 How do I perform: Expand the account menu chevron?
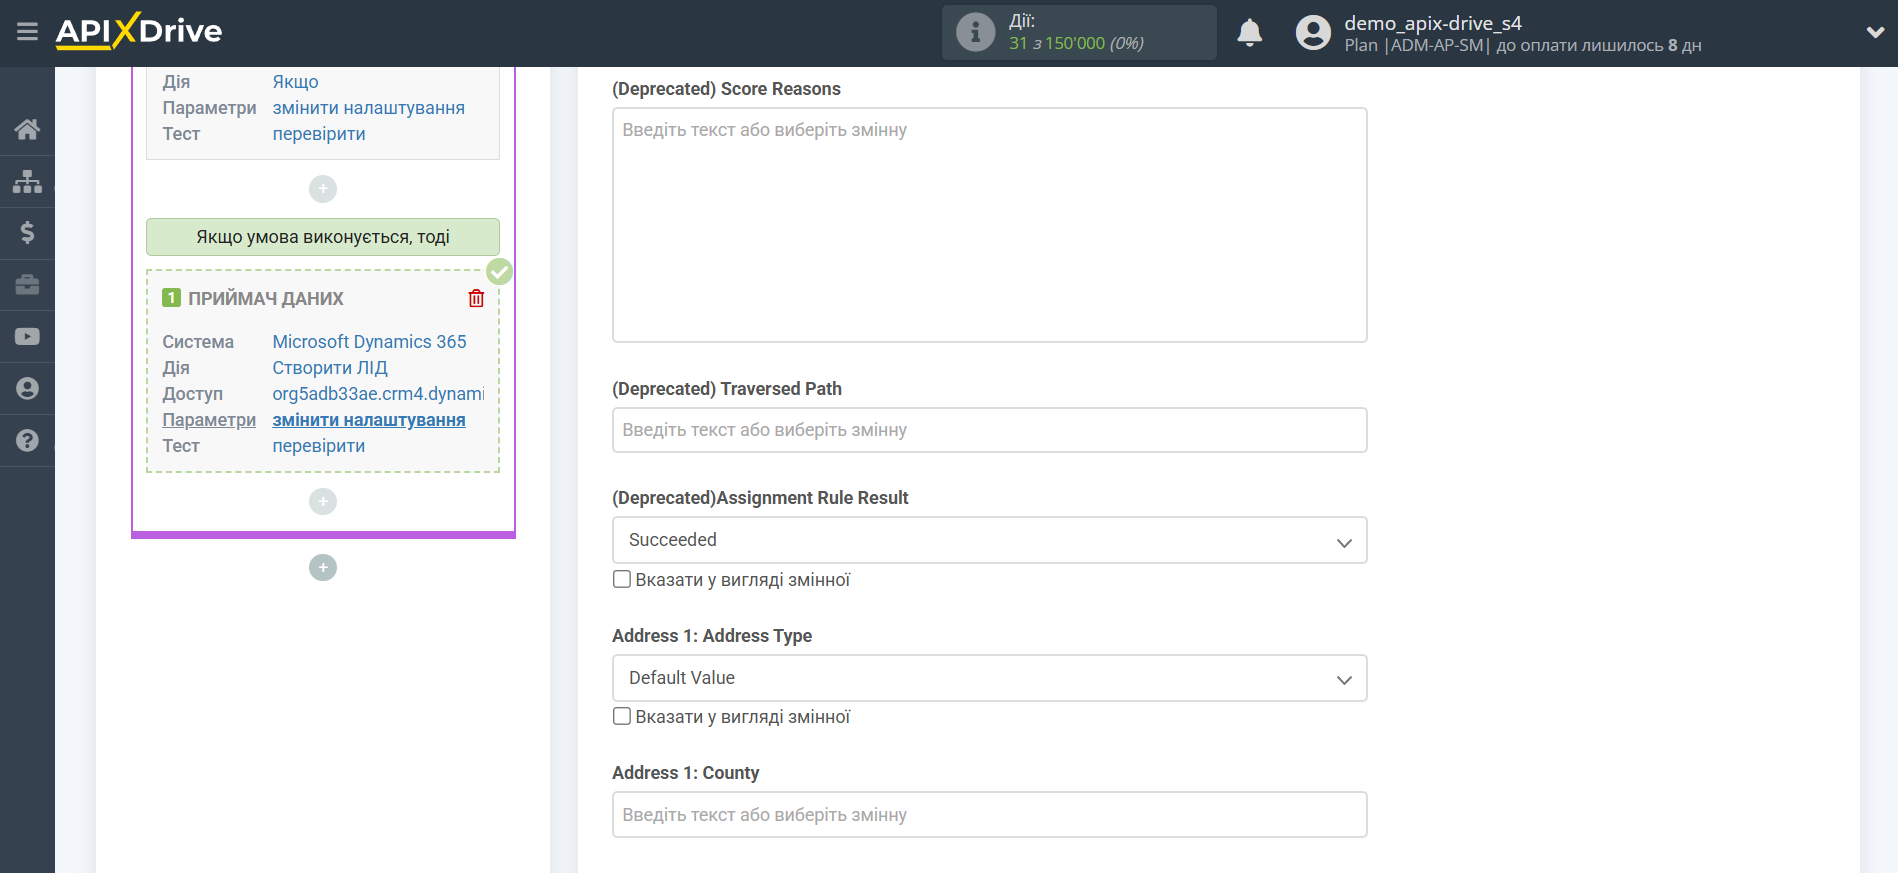[x=1875, y=32]
